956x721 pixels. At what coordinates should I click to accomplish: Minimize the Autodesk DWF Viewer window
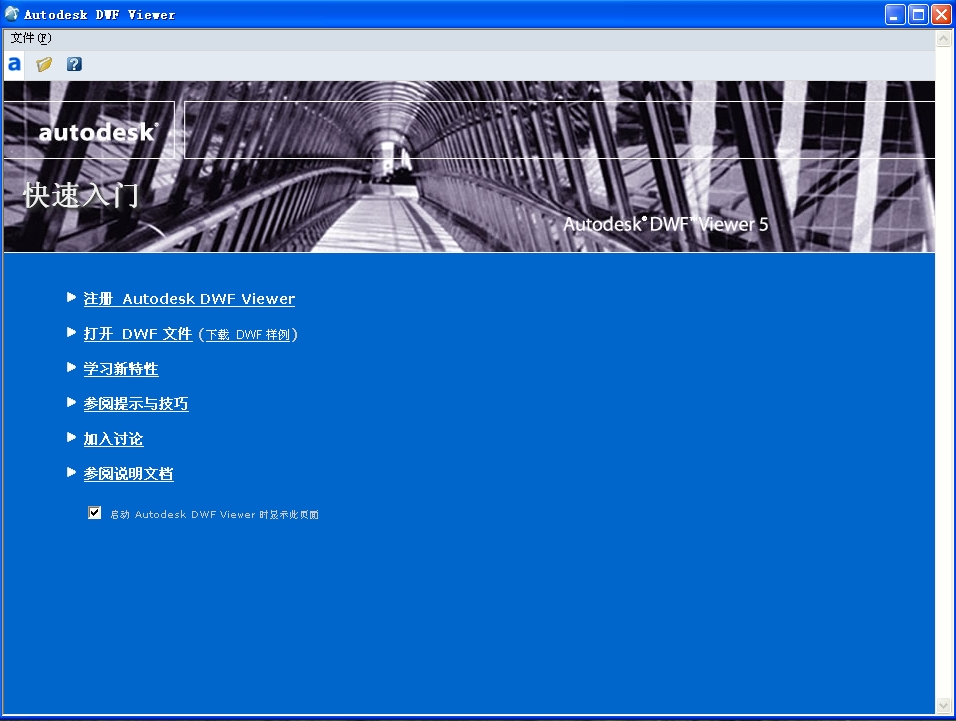coord(895,14)
